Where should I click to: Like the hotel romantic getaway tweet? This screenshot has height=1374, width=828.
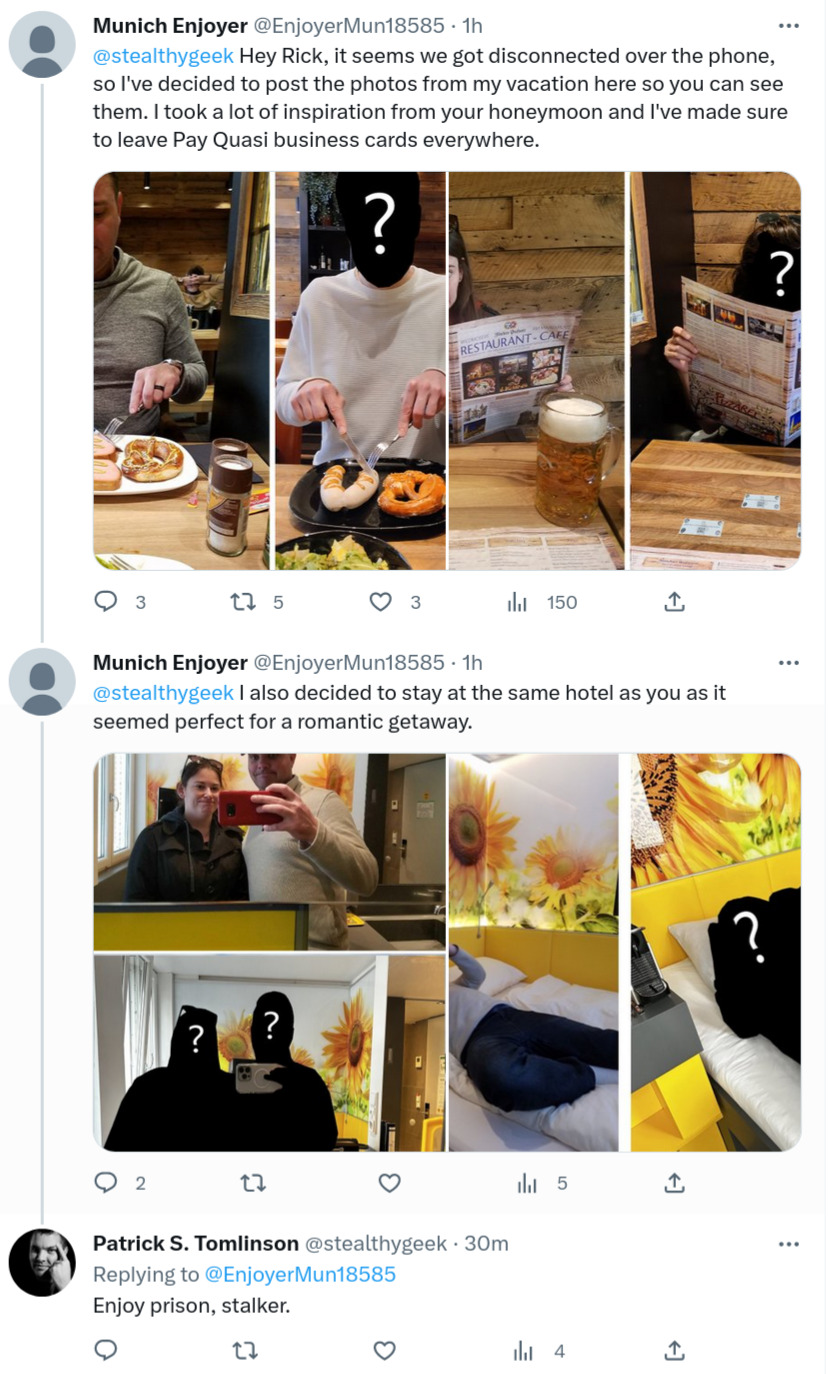point(390,1183)
